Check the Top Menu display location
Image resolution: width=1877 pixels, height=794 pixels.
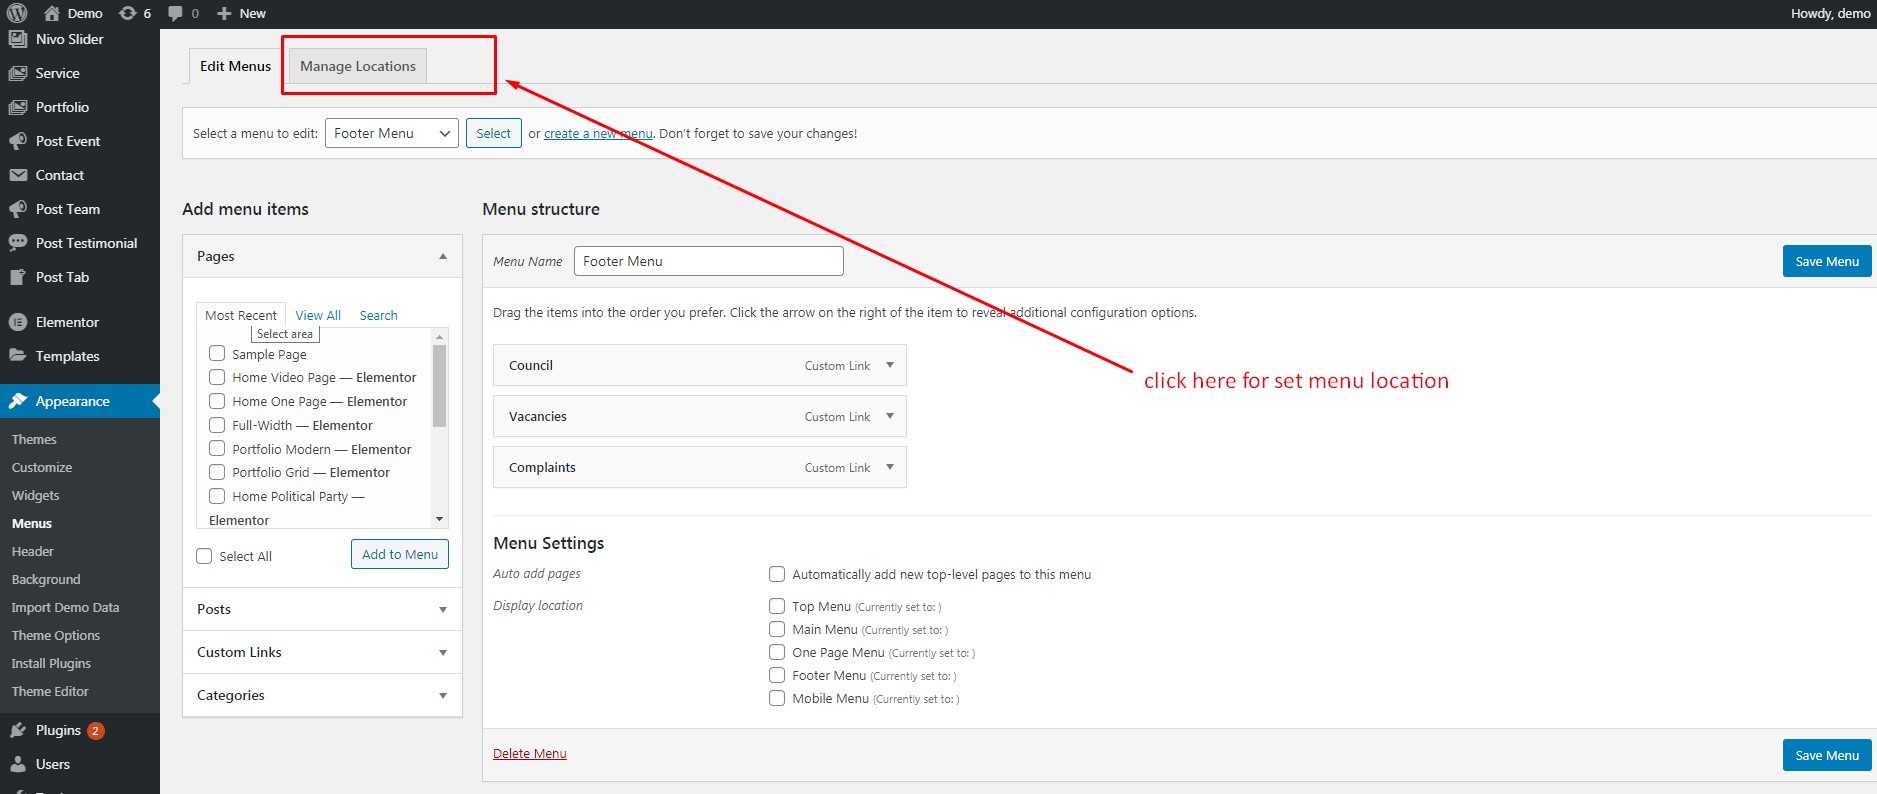777,606
